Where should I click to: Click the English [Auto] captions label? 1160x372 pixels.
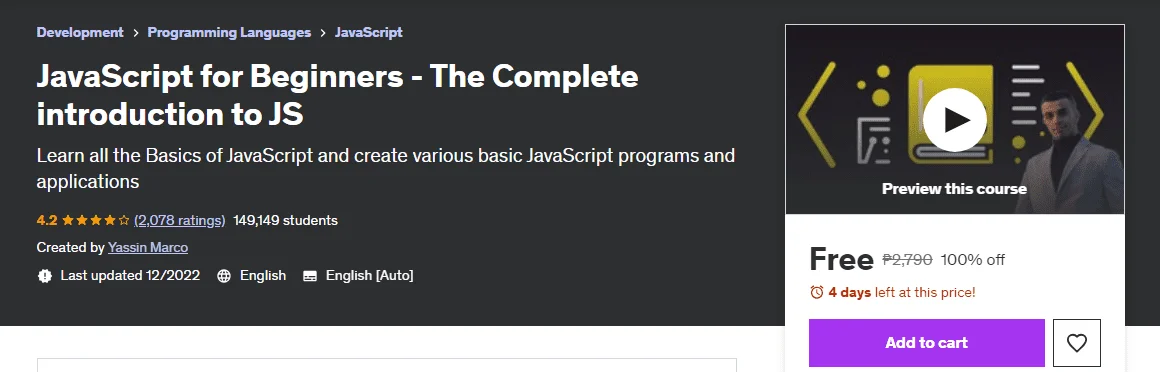(x=369, y=276)
